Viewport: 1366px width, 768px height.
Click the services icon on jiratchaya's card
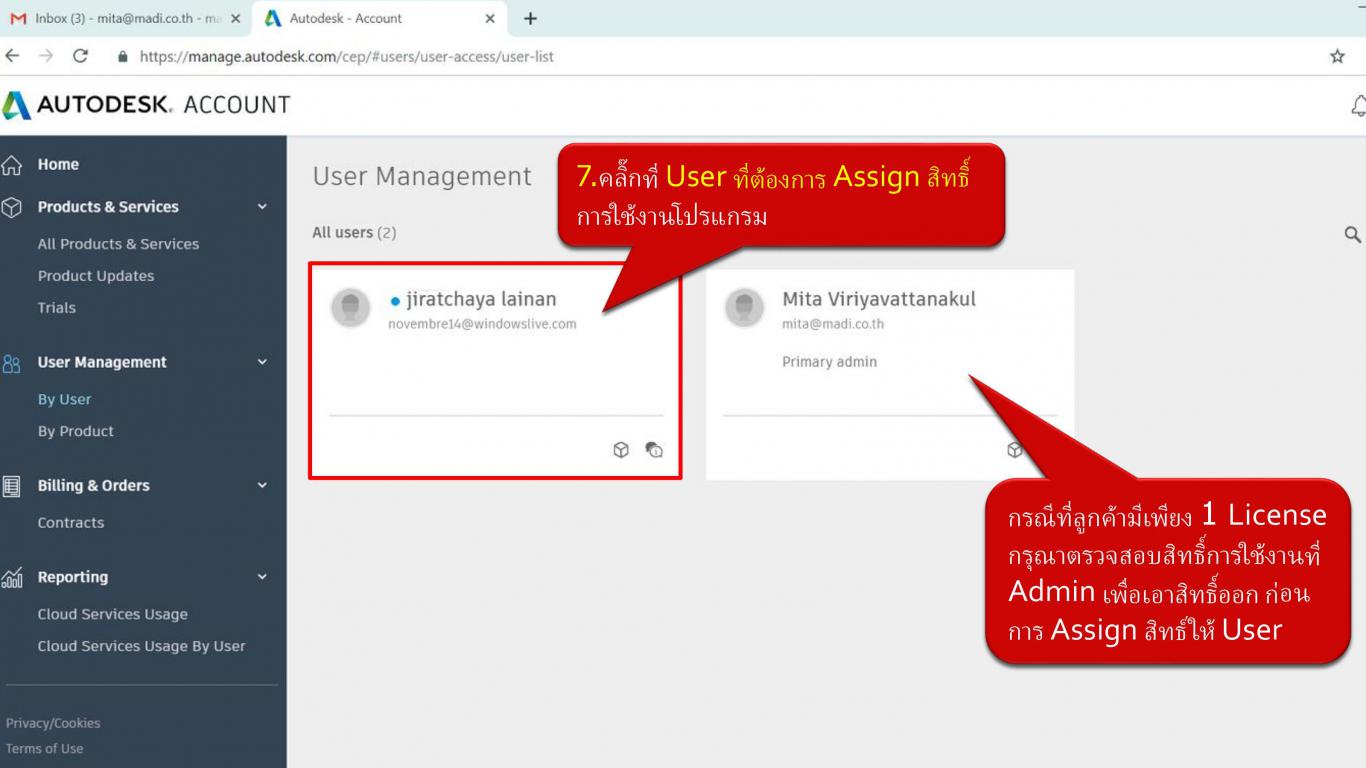point(654,450)
